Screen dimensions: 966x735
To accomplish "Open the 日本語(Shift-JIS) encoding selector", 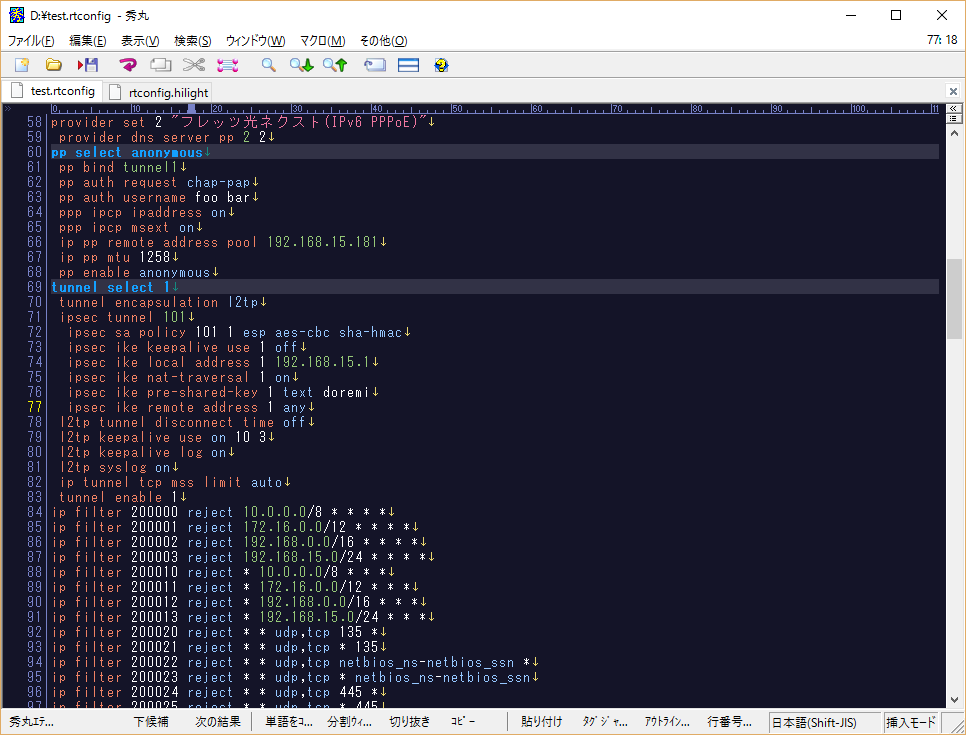I will pos(825,722).
